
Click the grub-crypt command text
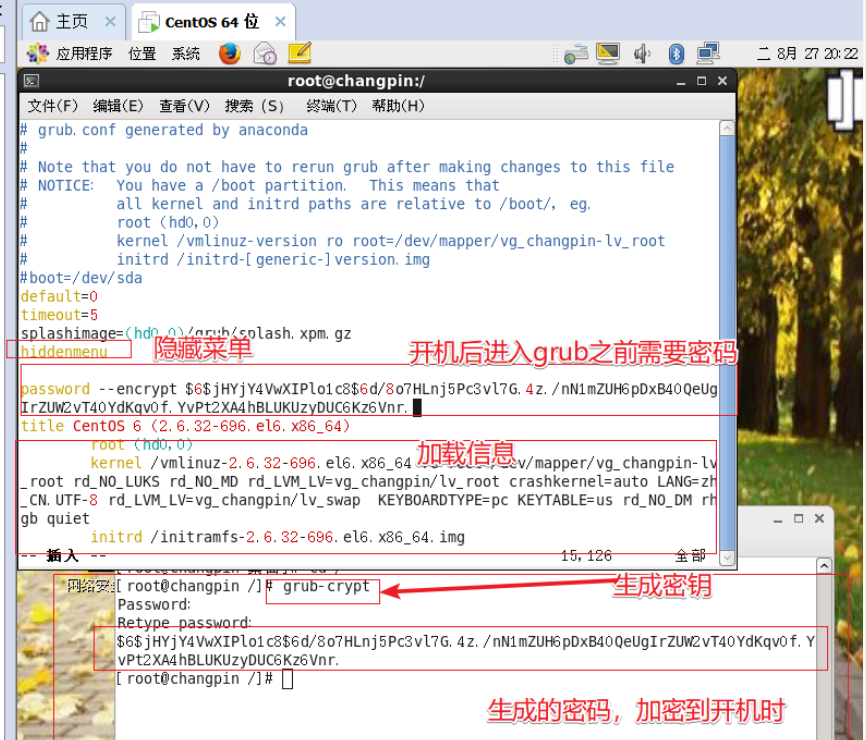(x=326, y=586)
